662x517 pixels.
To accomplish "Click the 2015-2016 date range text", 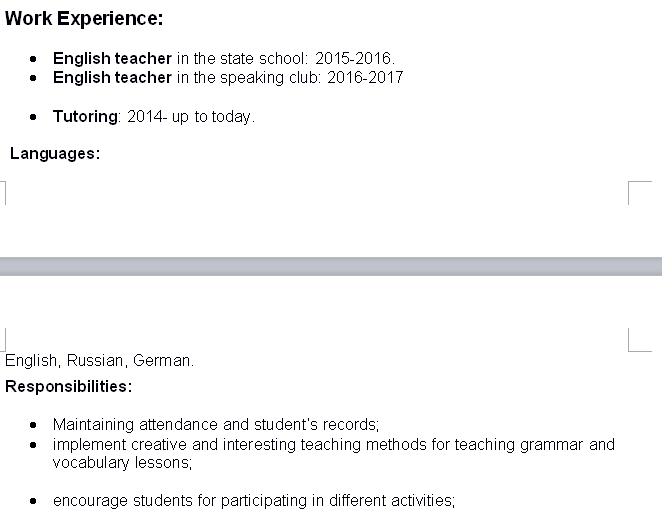I will click(x=355, y=58).
